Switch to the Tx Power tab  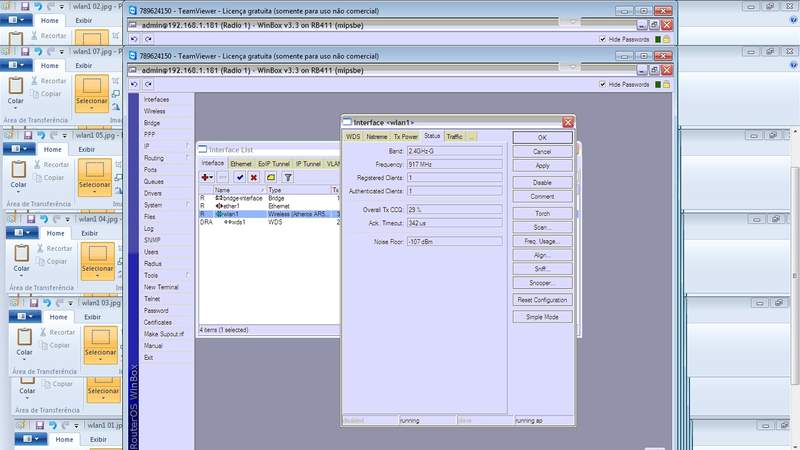(405, 137)
